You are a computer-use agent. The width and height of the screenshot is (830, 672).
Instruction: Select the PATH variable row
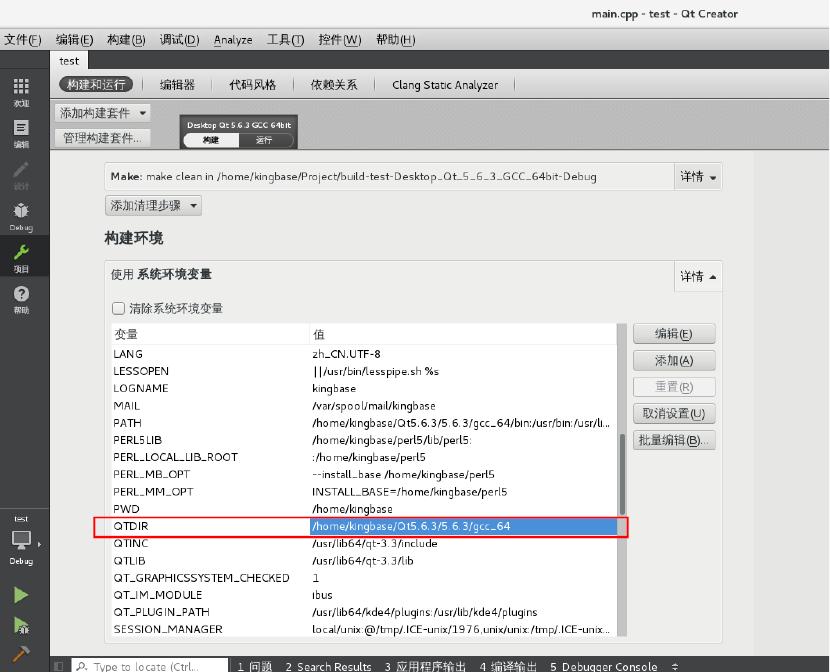click(365, 423)
